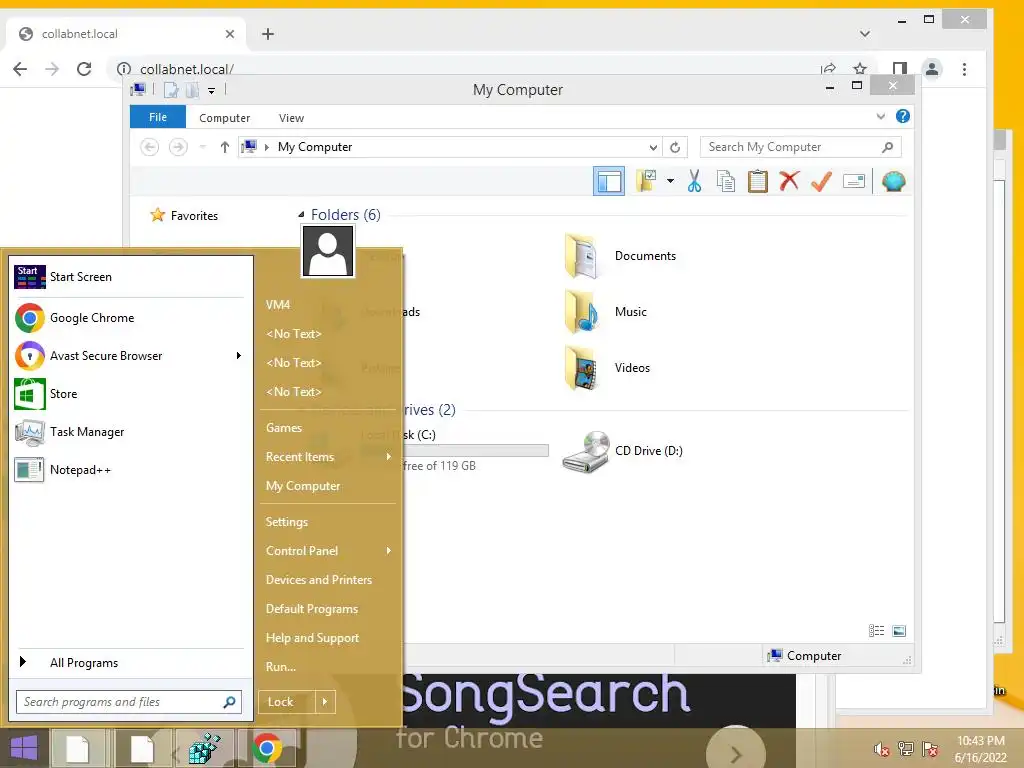Select CD Drive (D:)
This screenshot has width=1024, height=768.
622,451
